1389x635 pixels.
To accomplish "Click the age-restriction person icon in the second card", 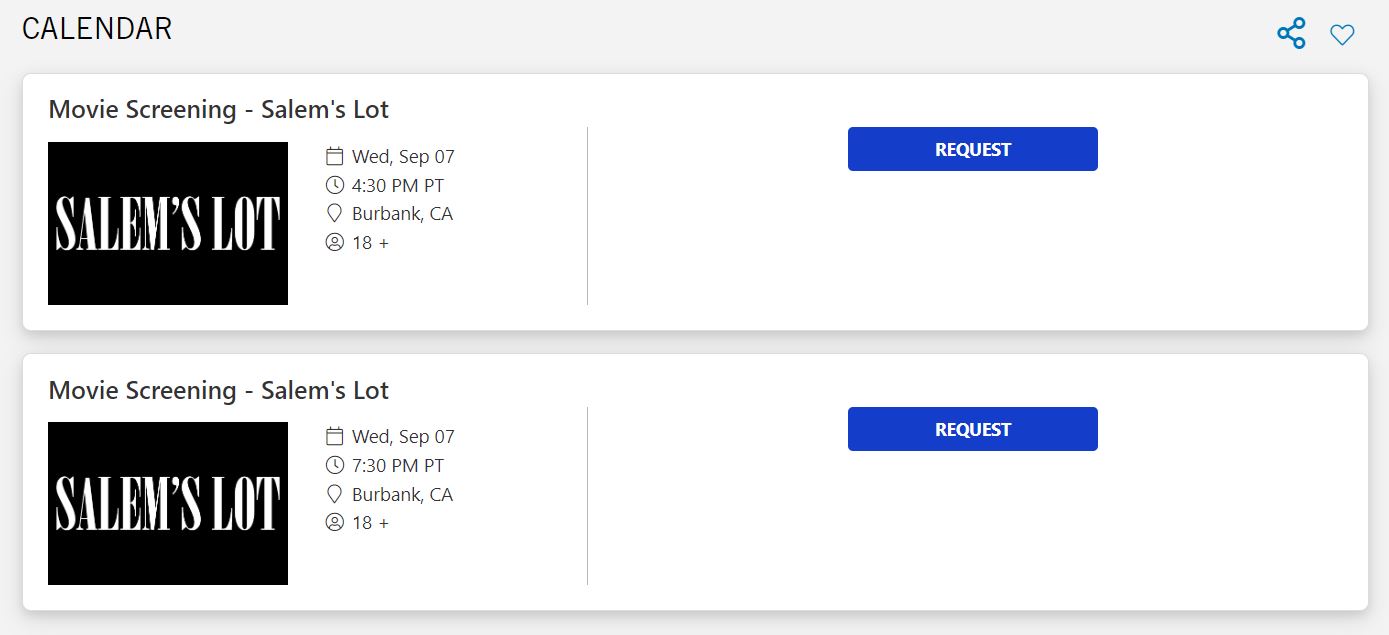I will 335,522.
